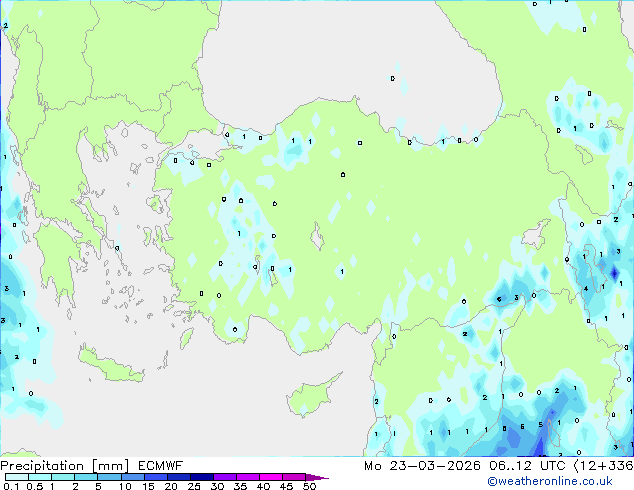The height and width of the screenshot is (490, 634).
Task: Pick the legend swatch between 15 and 20
Action: pos(156,477)
